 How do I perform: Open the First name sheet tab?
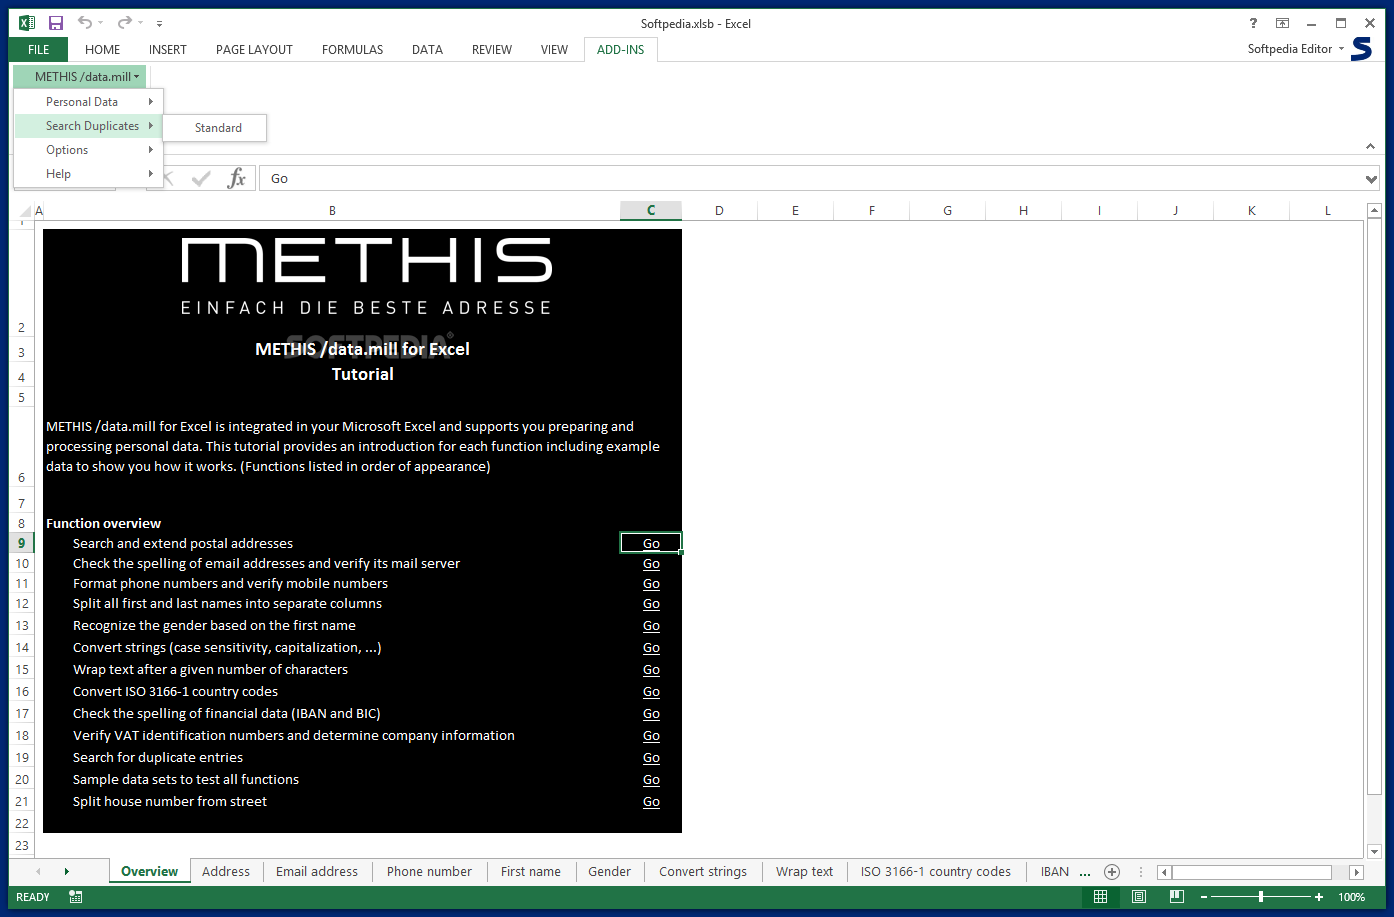531,871
